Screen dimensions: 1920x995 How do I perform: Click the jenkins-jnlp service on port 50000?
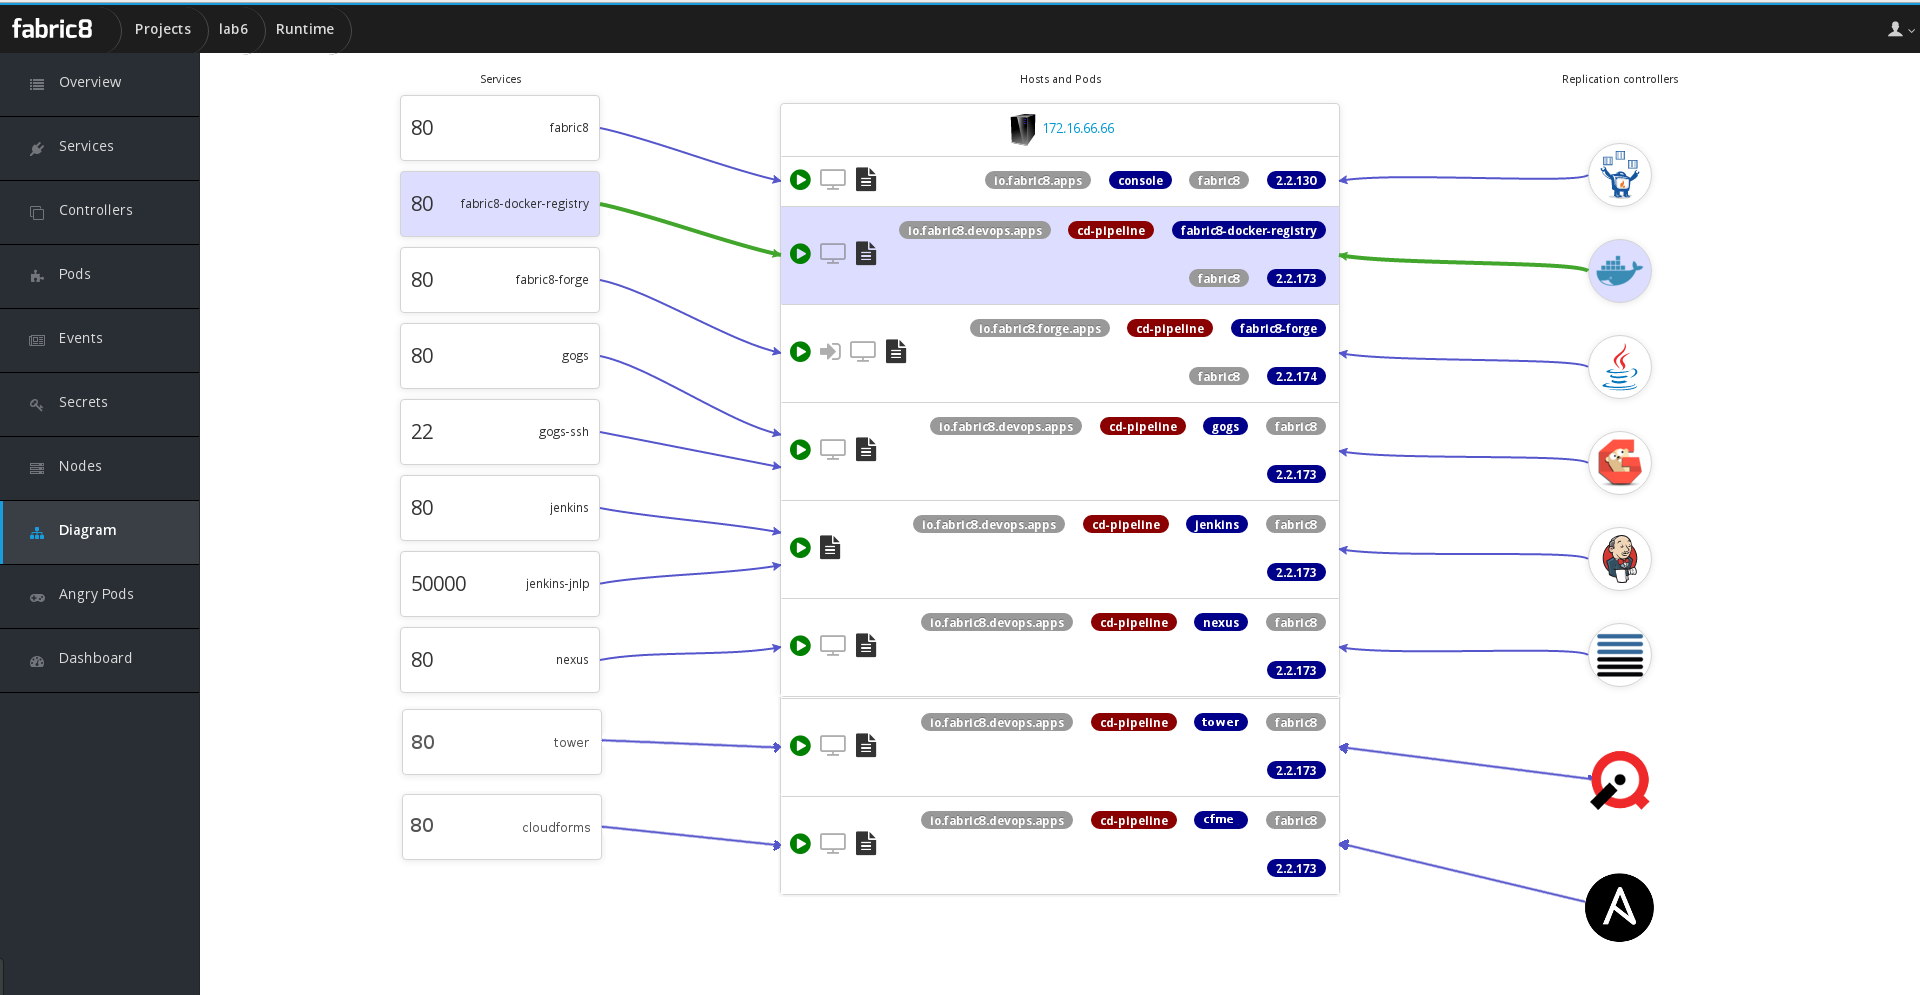point(500,584)
